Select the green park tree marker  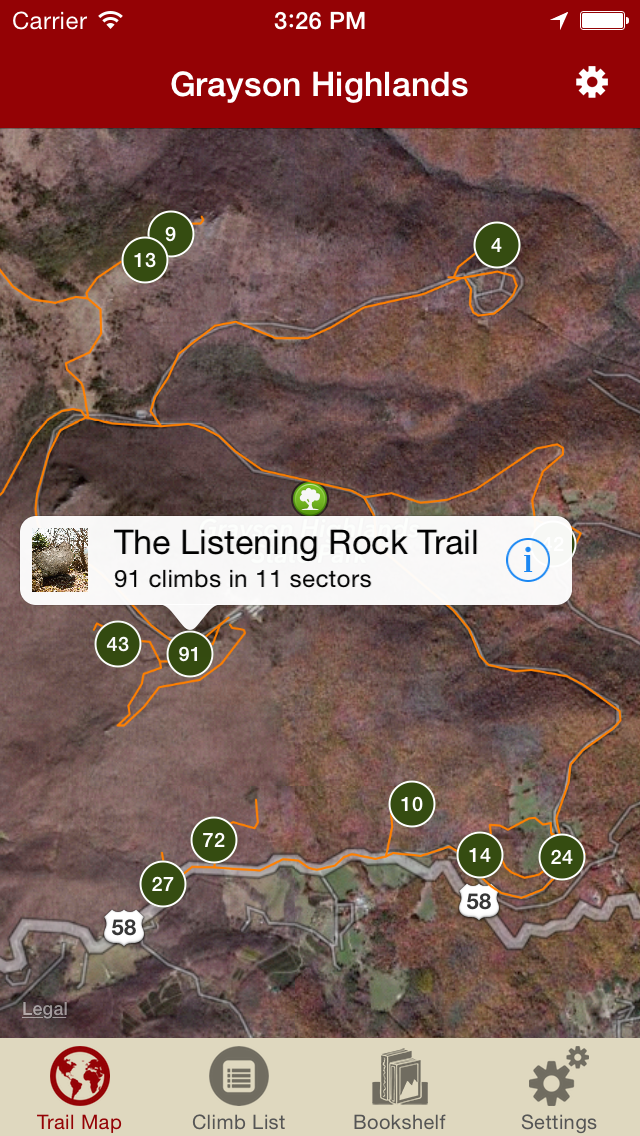tap(310, 498)
